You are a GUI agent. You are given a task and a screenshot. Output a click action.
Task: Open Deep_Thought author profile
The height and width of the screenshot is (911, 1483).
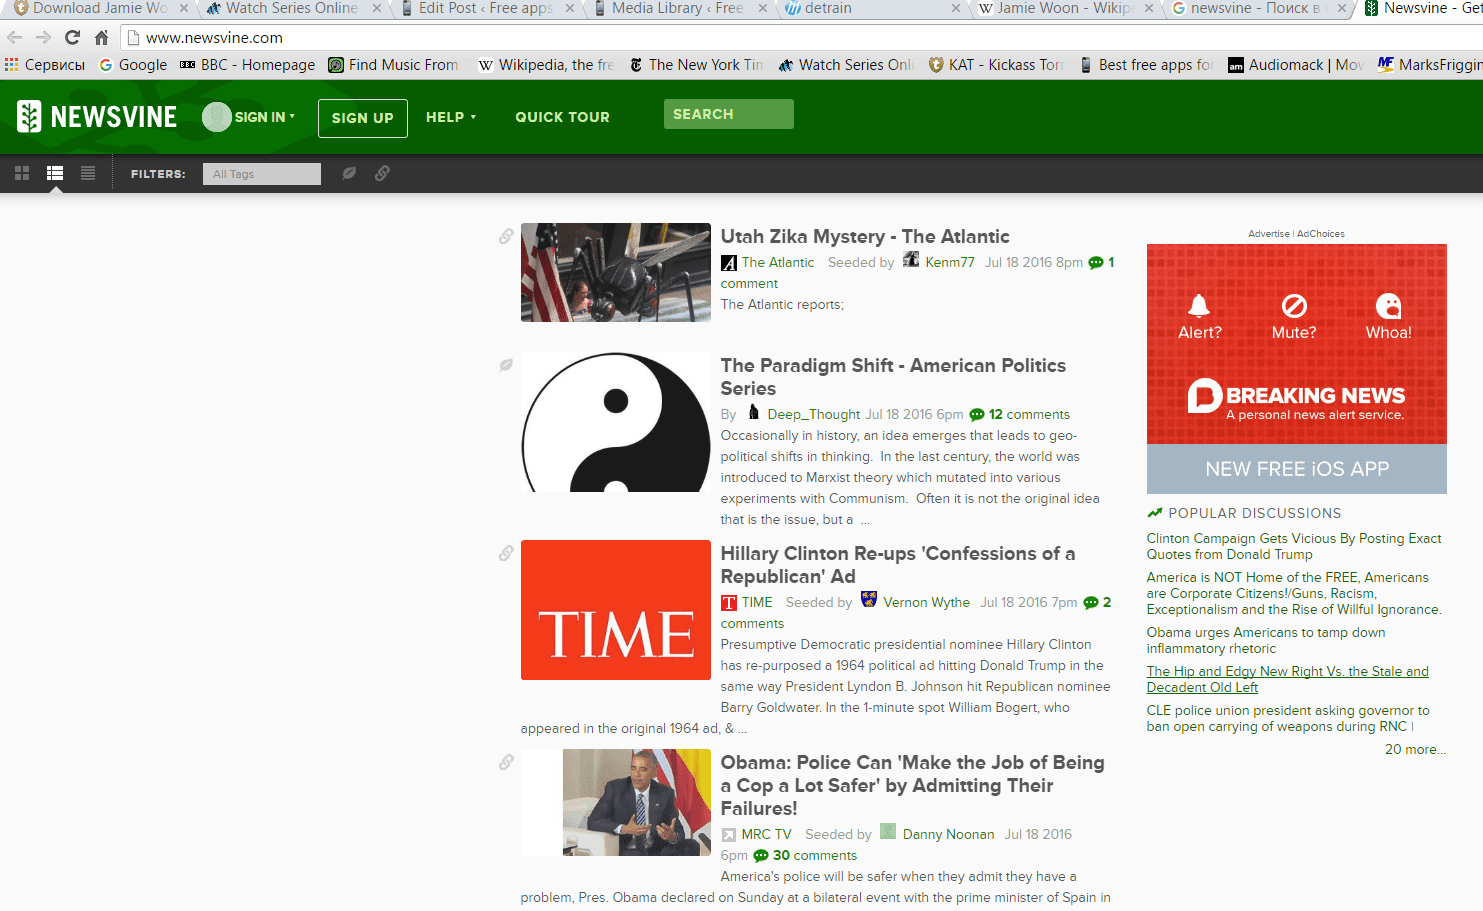pyautogui.click(x=813, y=414)
